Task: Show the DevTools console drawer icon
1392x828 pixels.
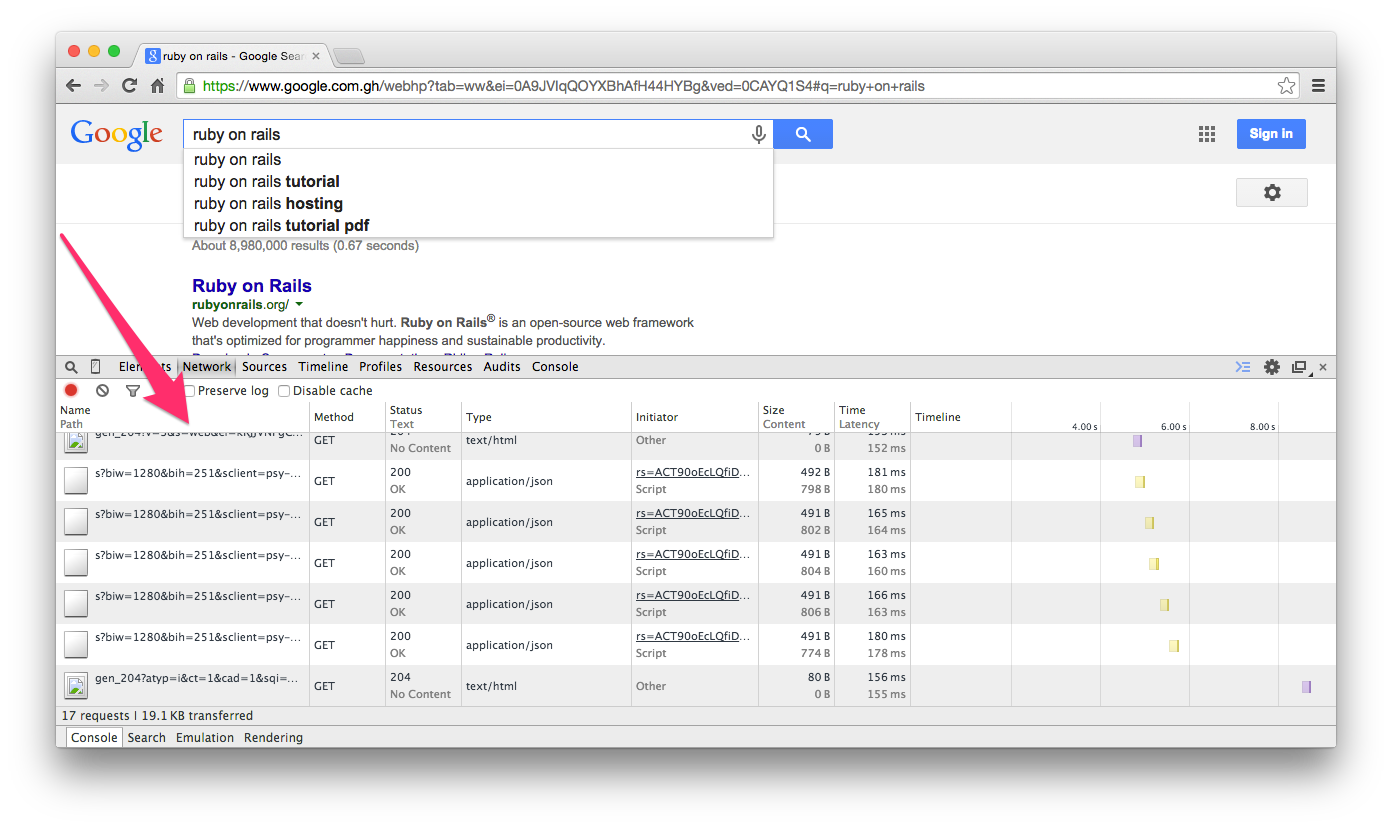Action: click(1243, 367)
